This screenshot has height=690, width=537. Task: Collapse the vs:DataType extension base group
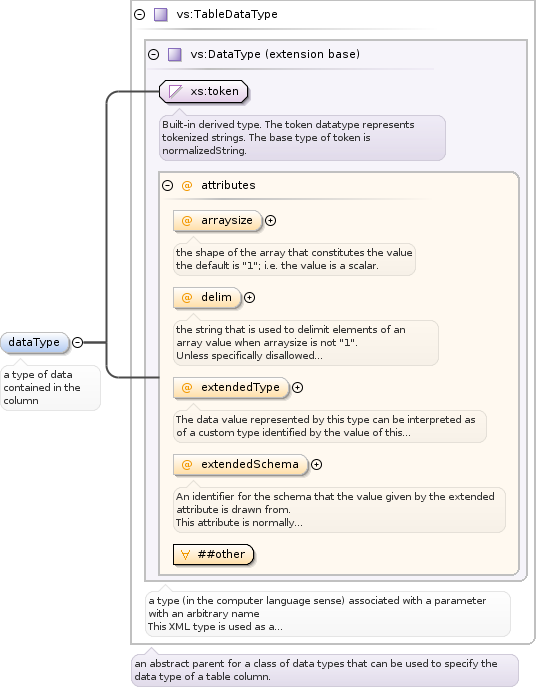tap(154, 55)
